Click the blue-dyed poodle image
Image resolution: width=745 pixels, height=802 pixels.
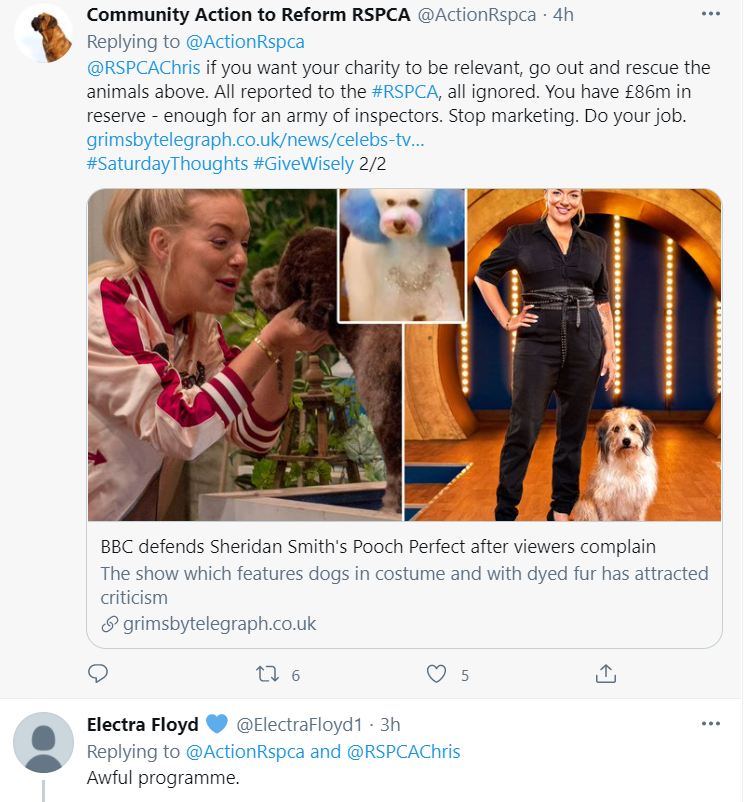coord(402,256)
